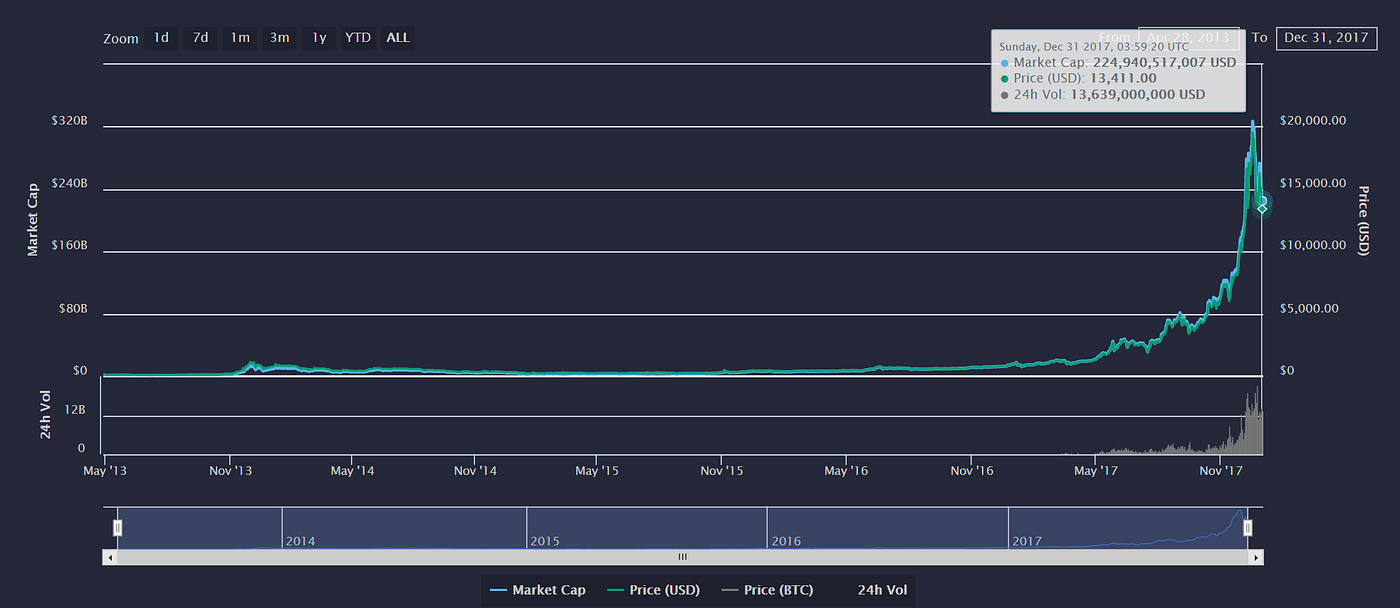Click the From date field Apr 28, 2013

1189,38
